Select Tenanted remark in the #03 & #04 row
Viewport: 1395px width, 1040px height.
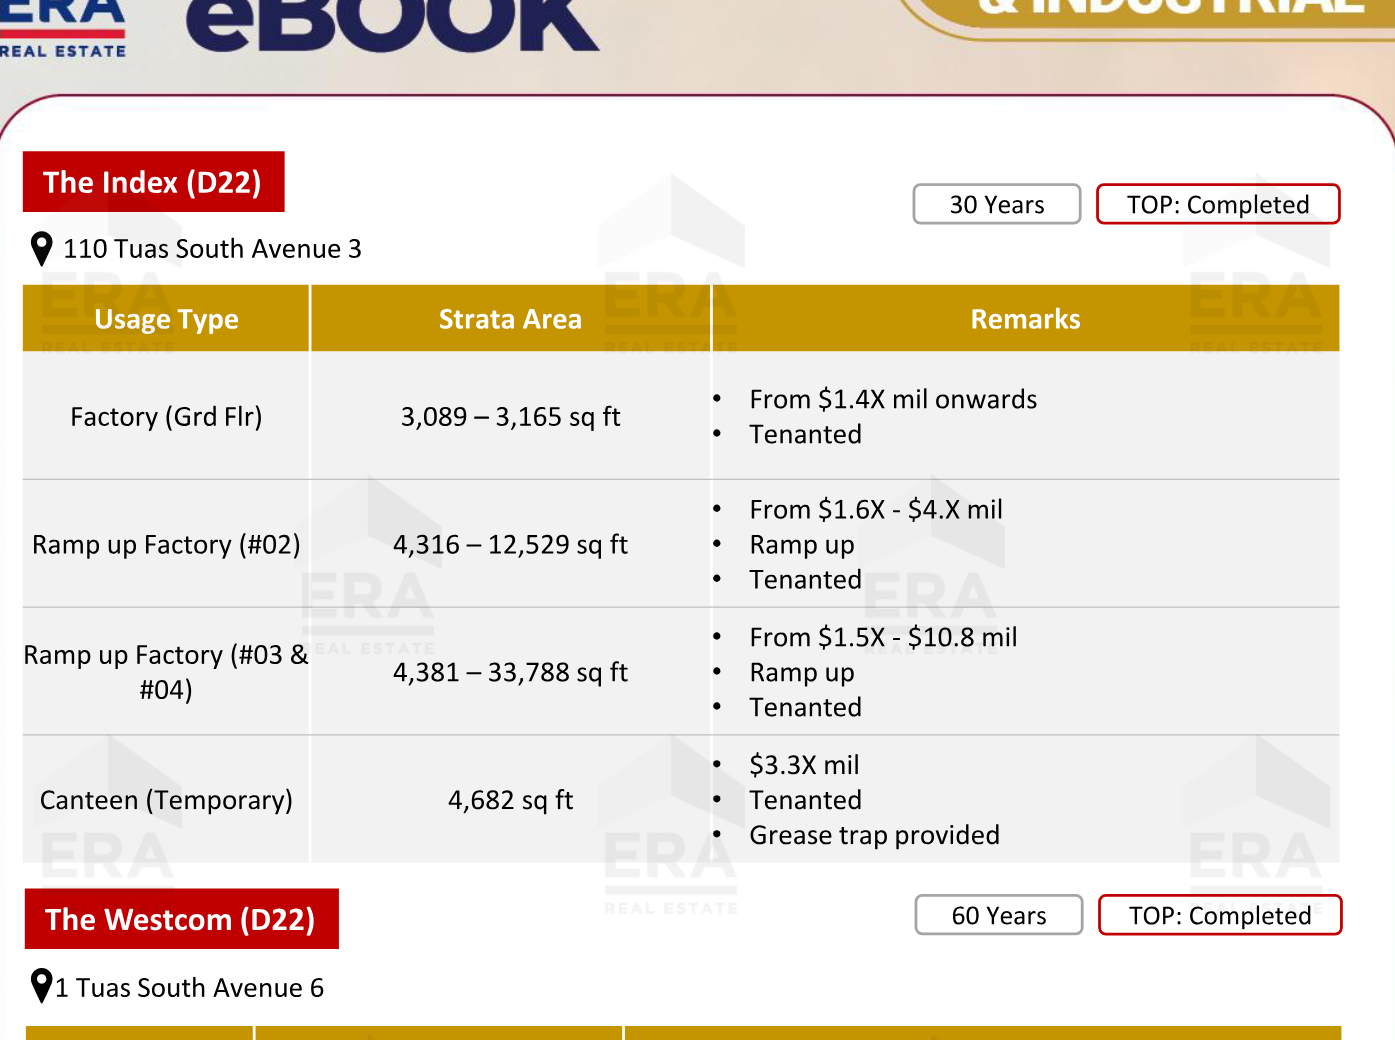[805, 707]
